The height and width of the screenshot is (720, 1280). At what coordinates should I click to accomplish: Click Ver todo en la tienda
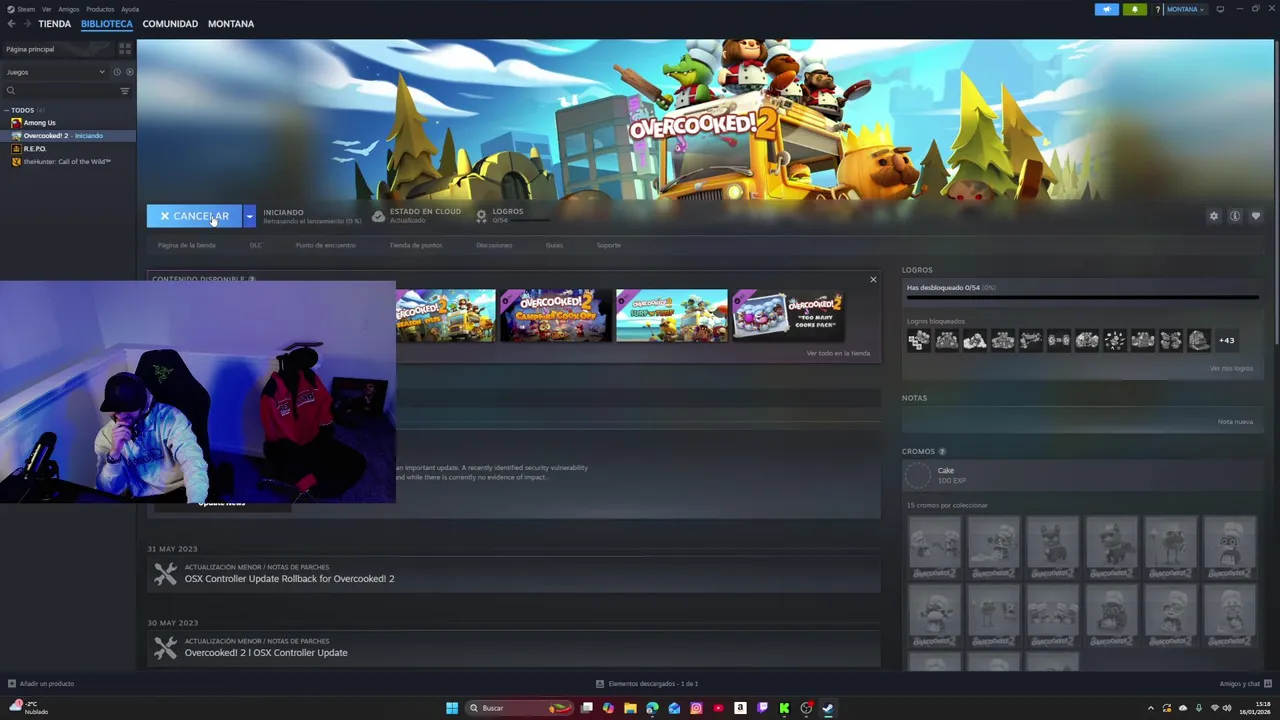pyautogui.click(x=838, y=353)
